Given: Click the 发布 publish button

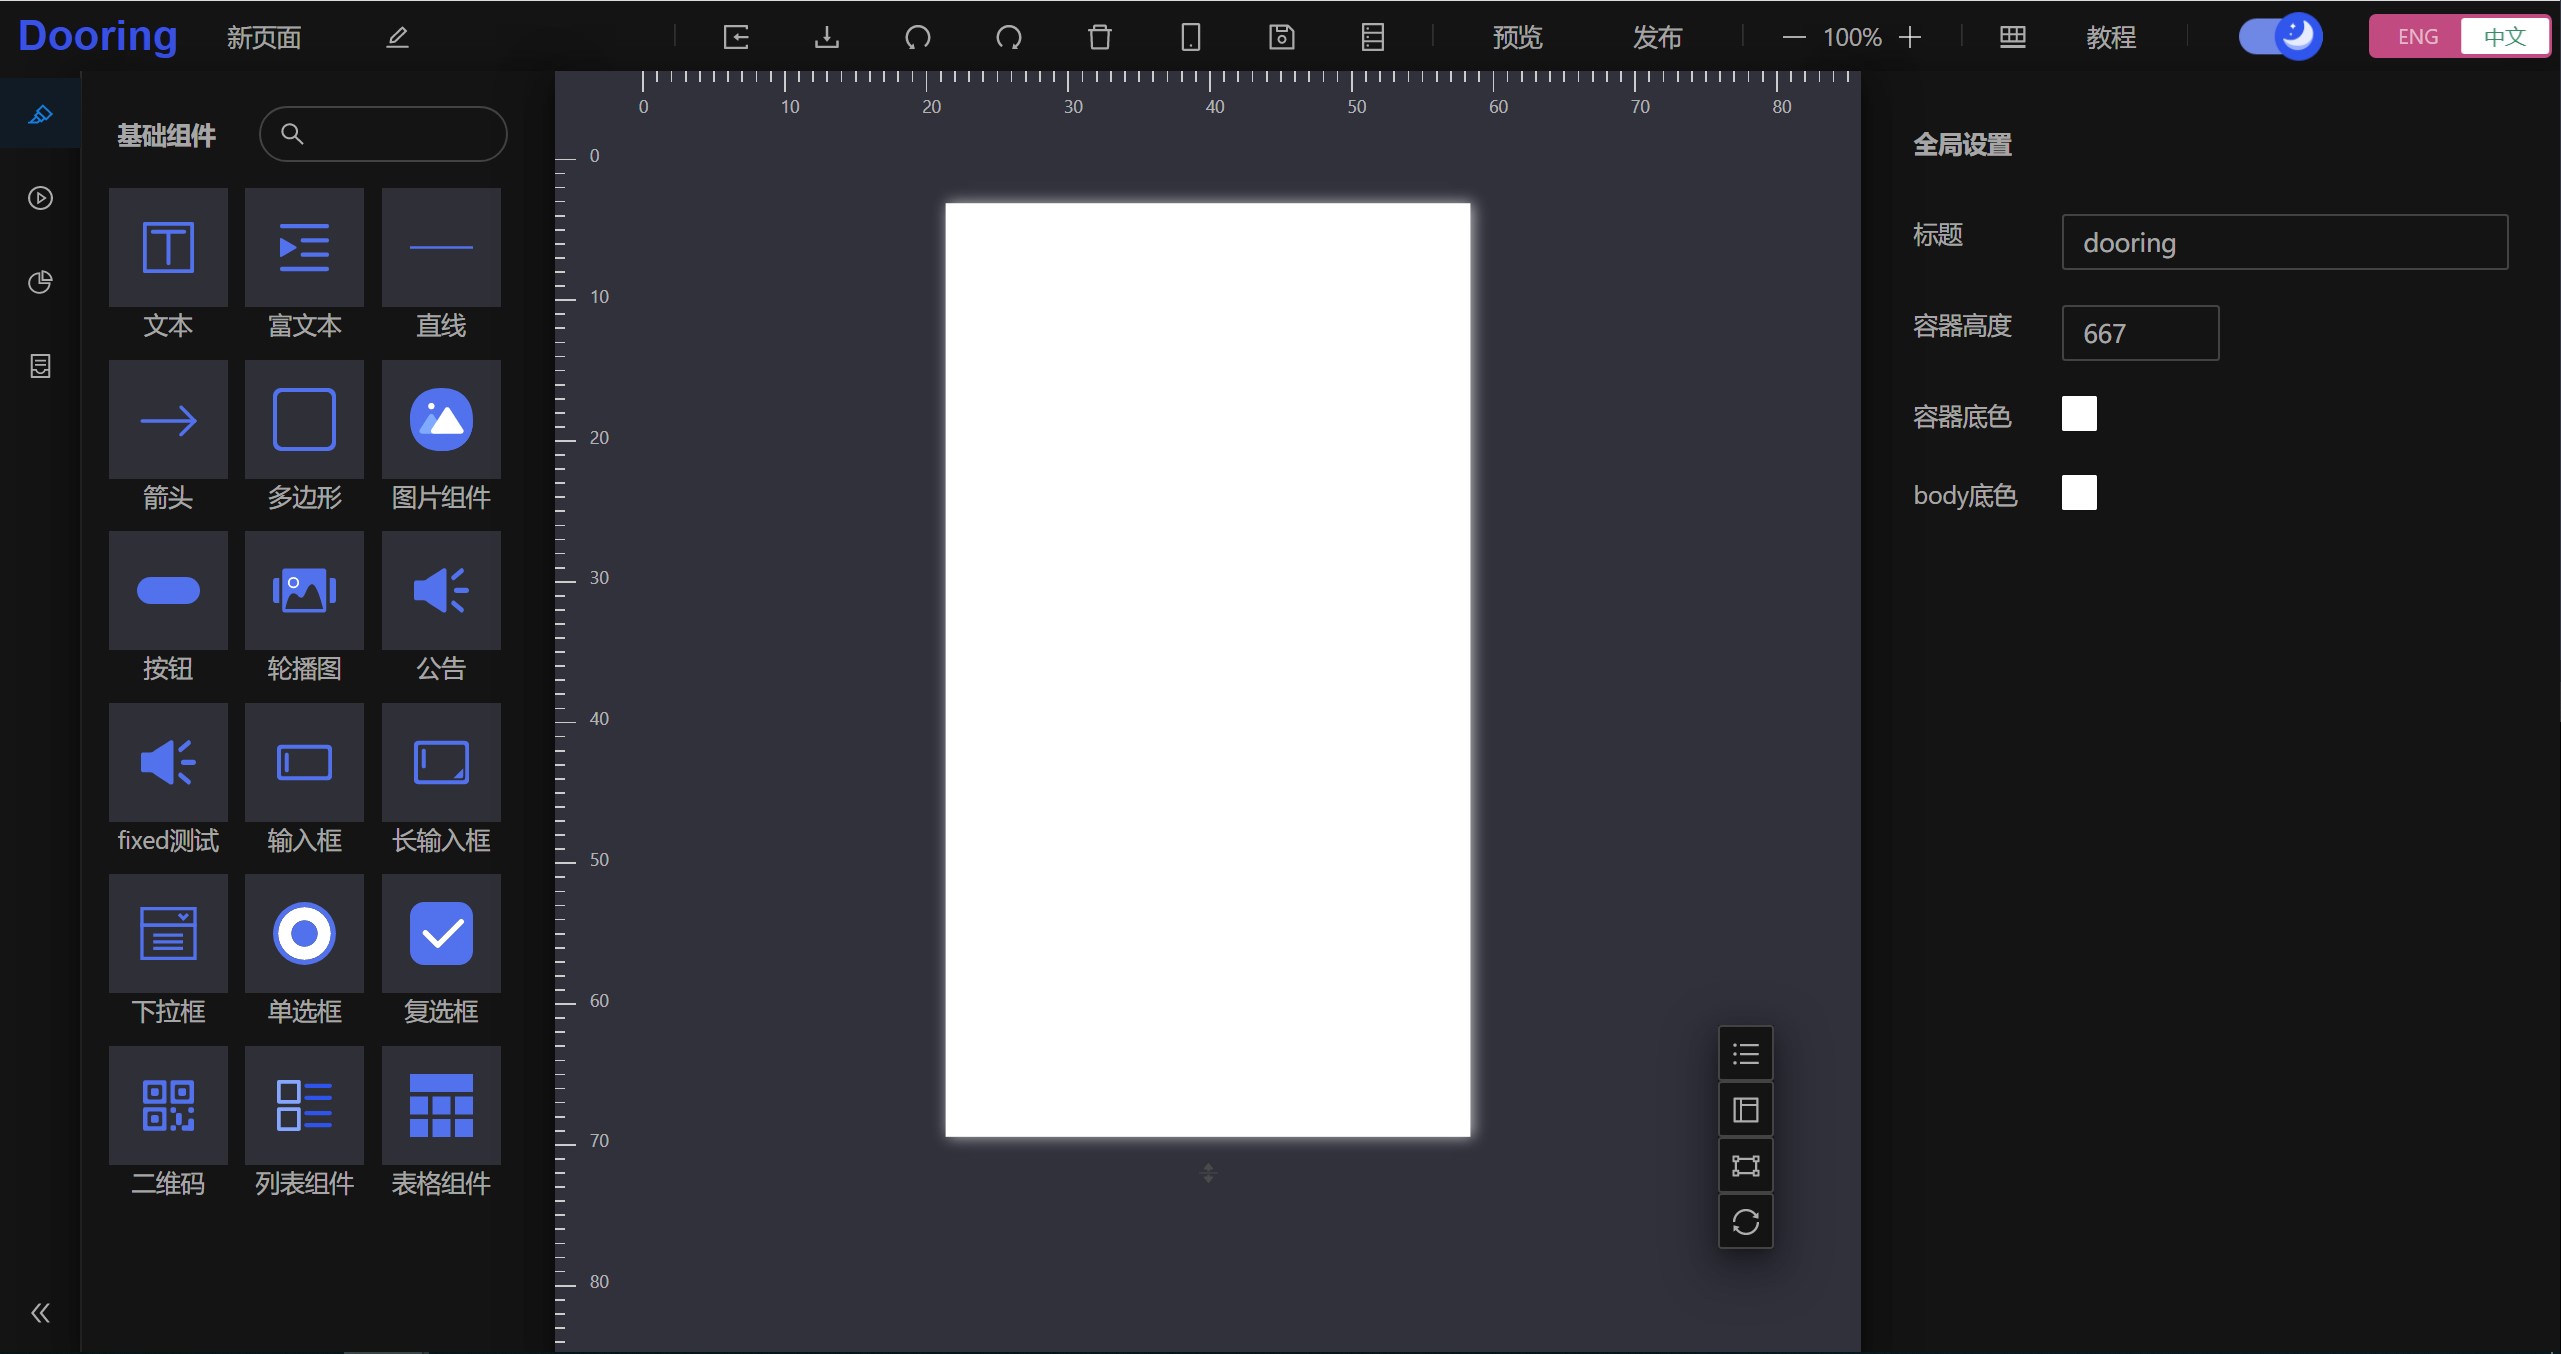Looking at the screenshot, I should coord(1657,37).
